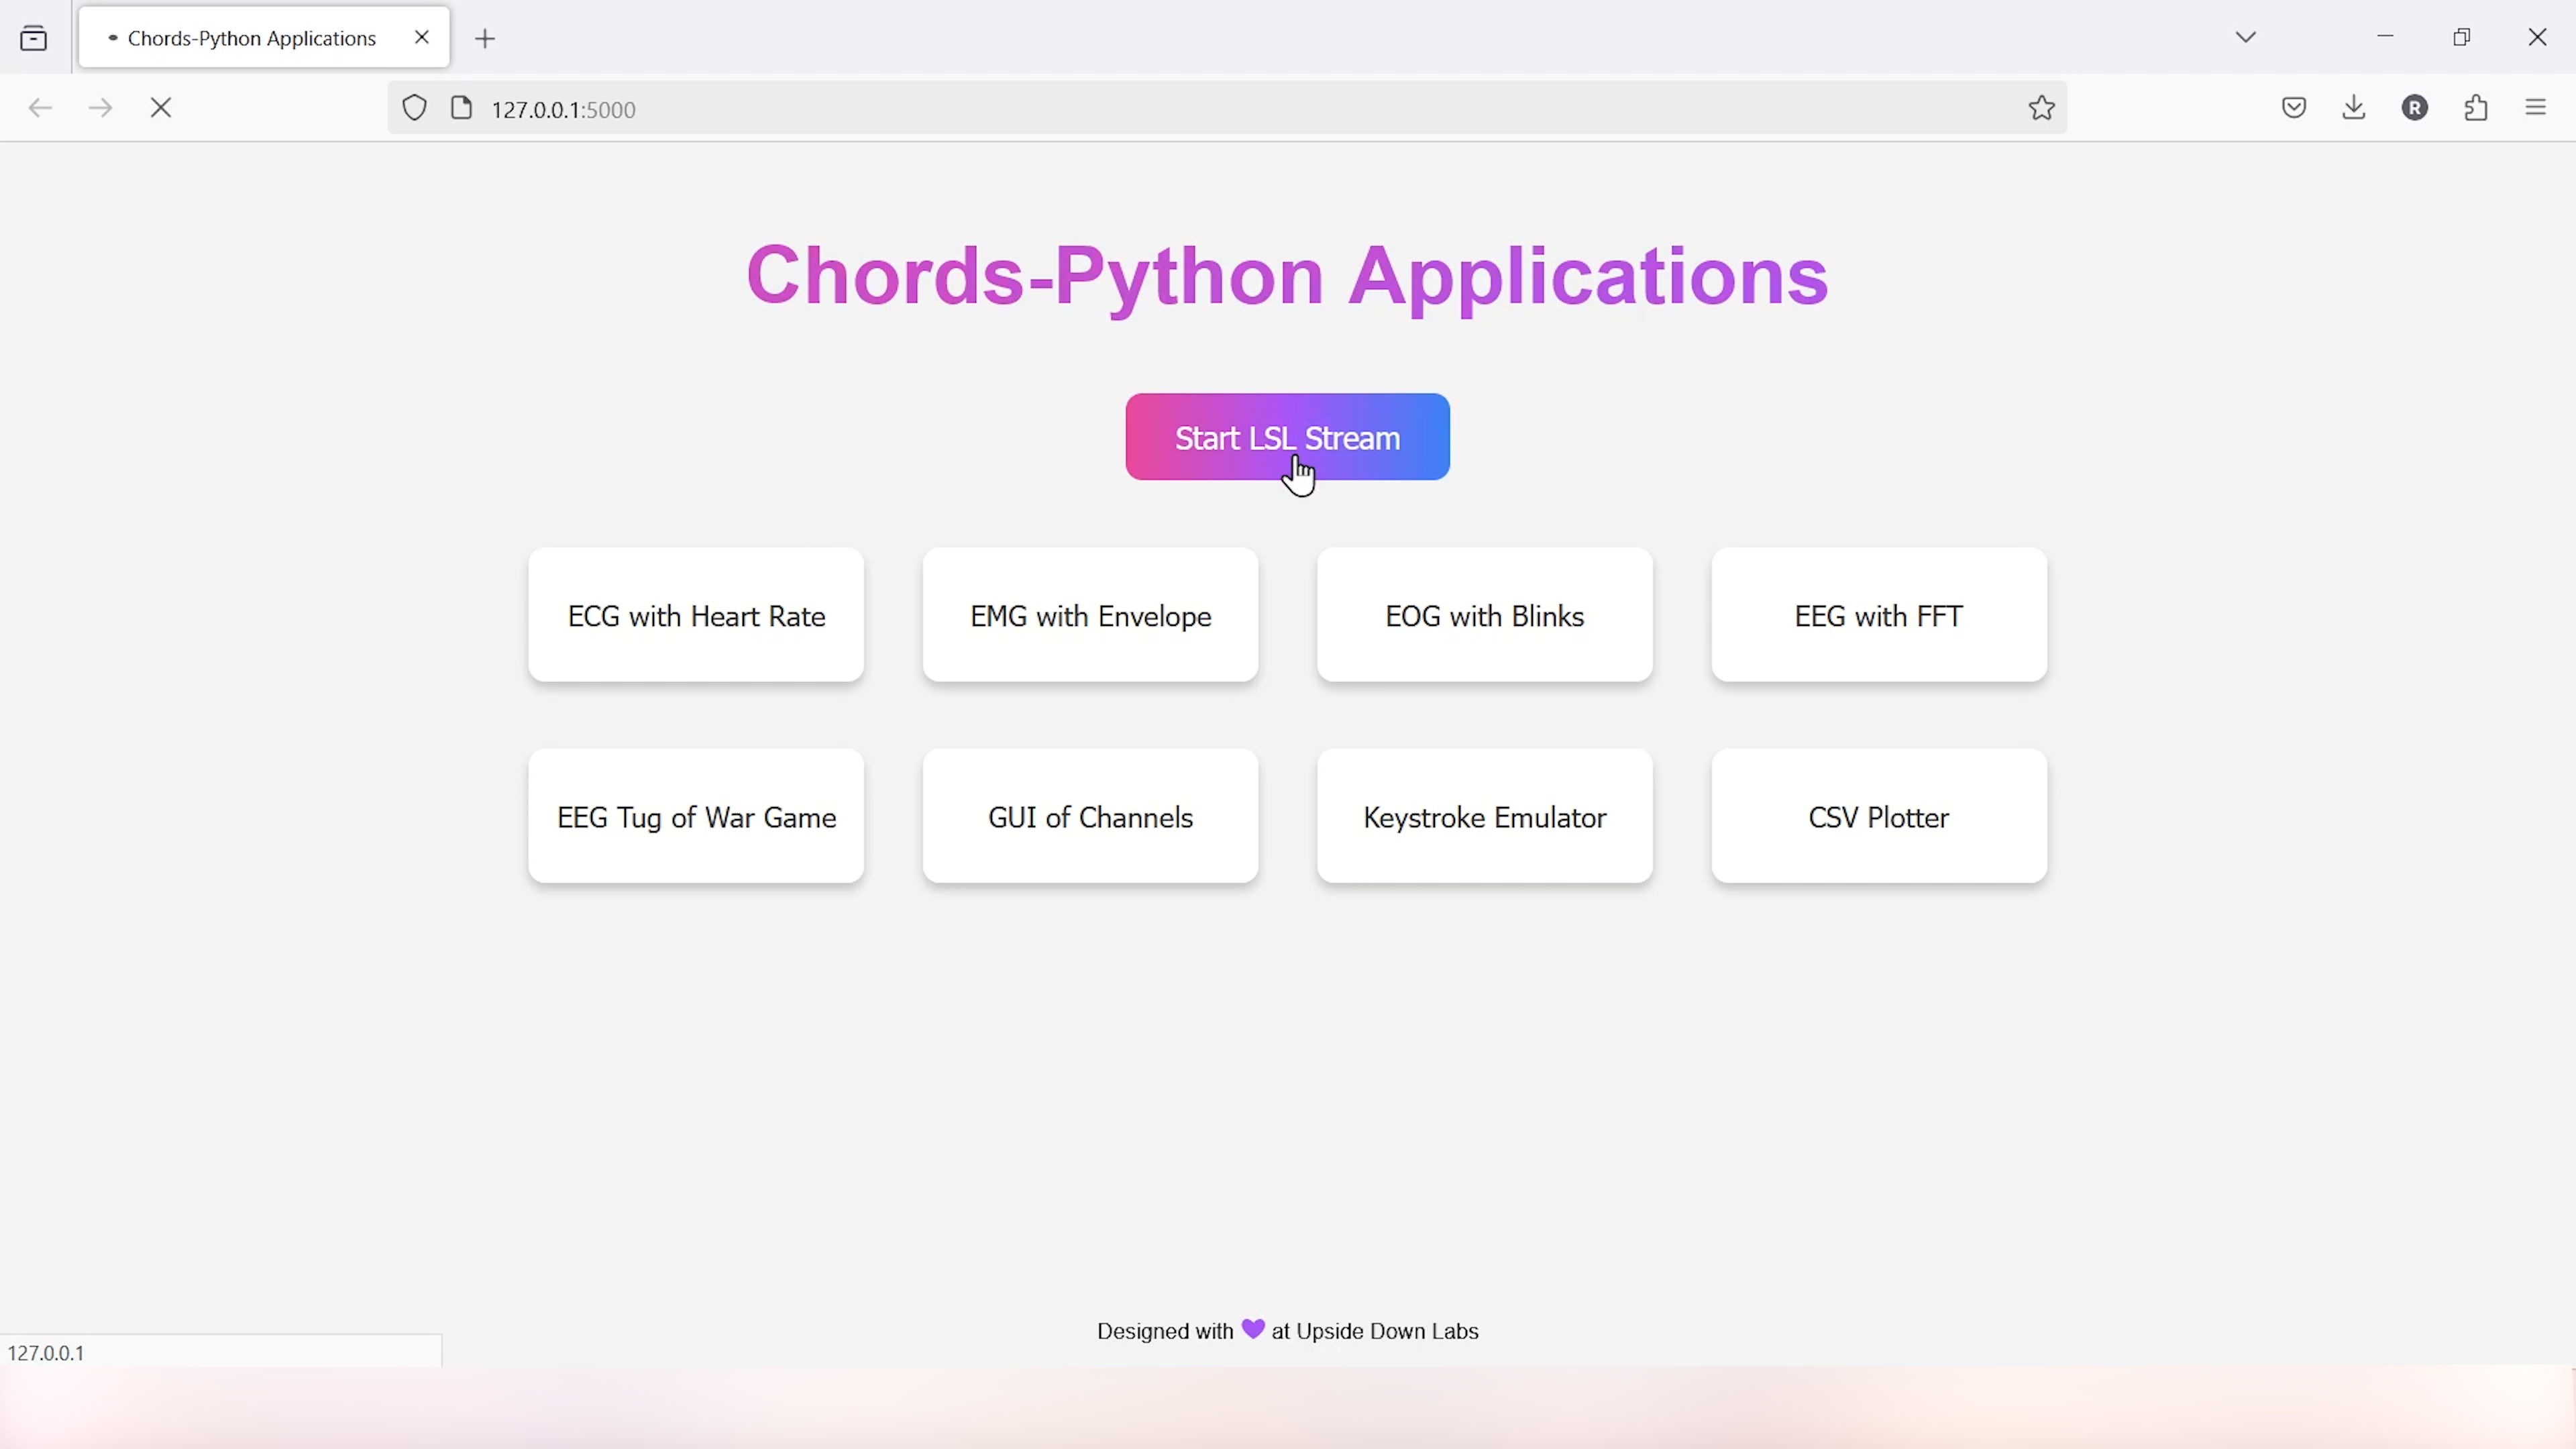Open the extensions puzzle icon
Viewport: 2576px width, 1449px height.
(2476, 108)
